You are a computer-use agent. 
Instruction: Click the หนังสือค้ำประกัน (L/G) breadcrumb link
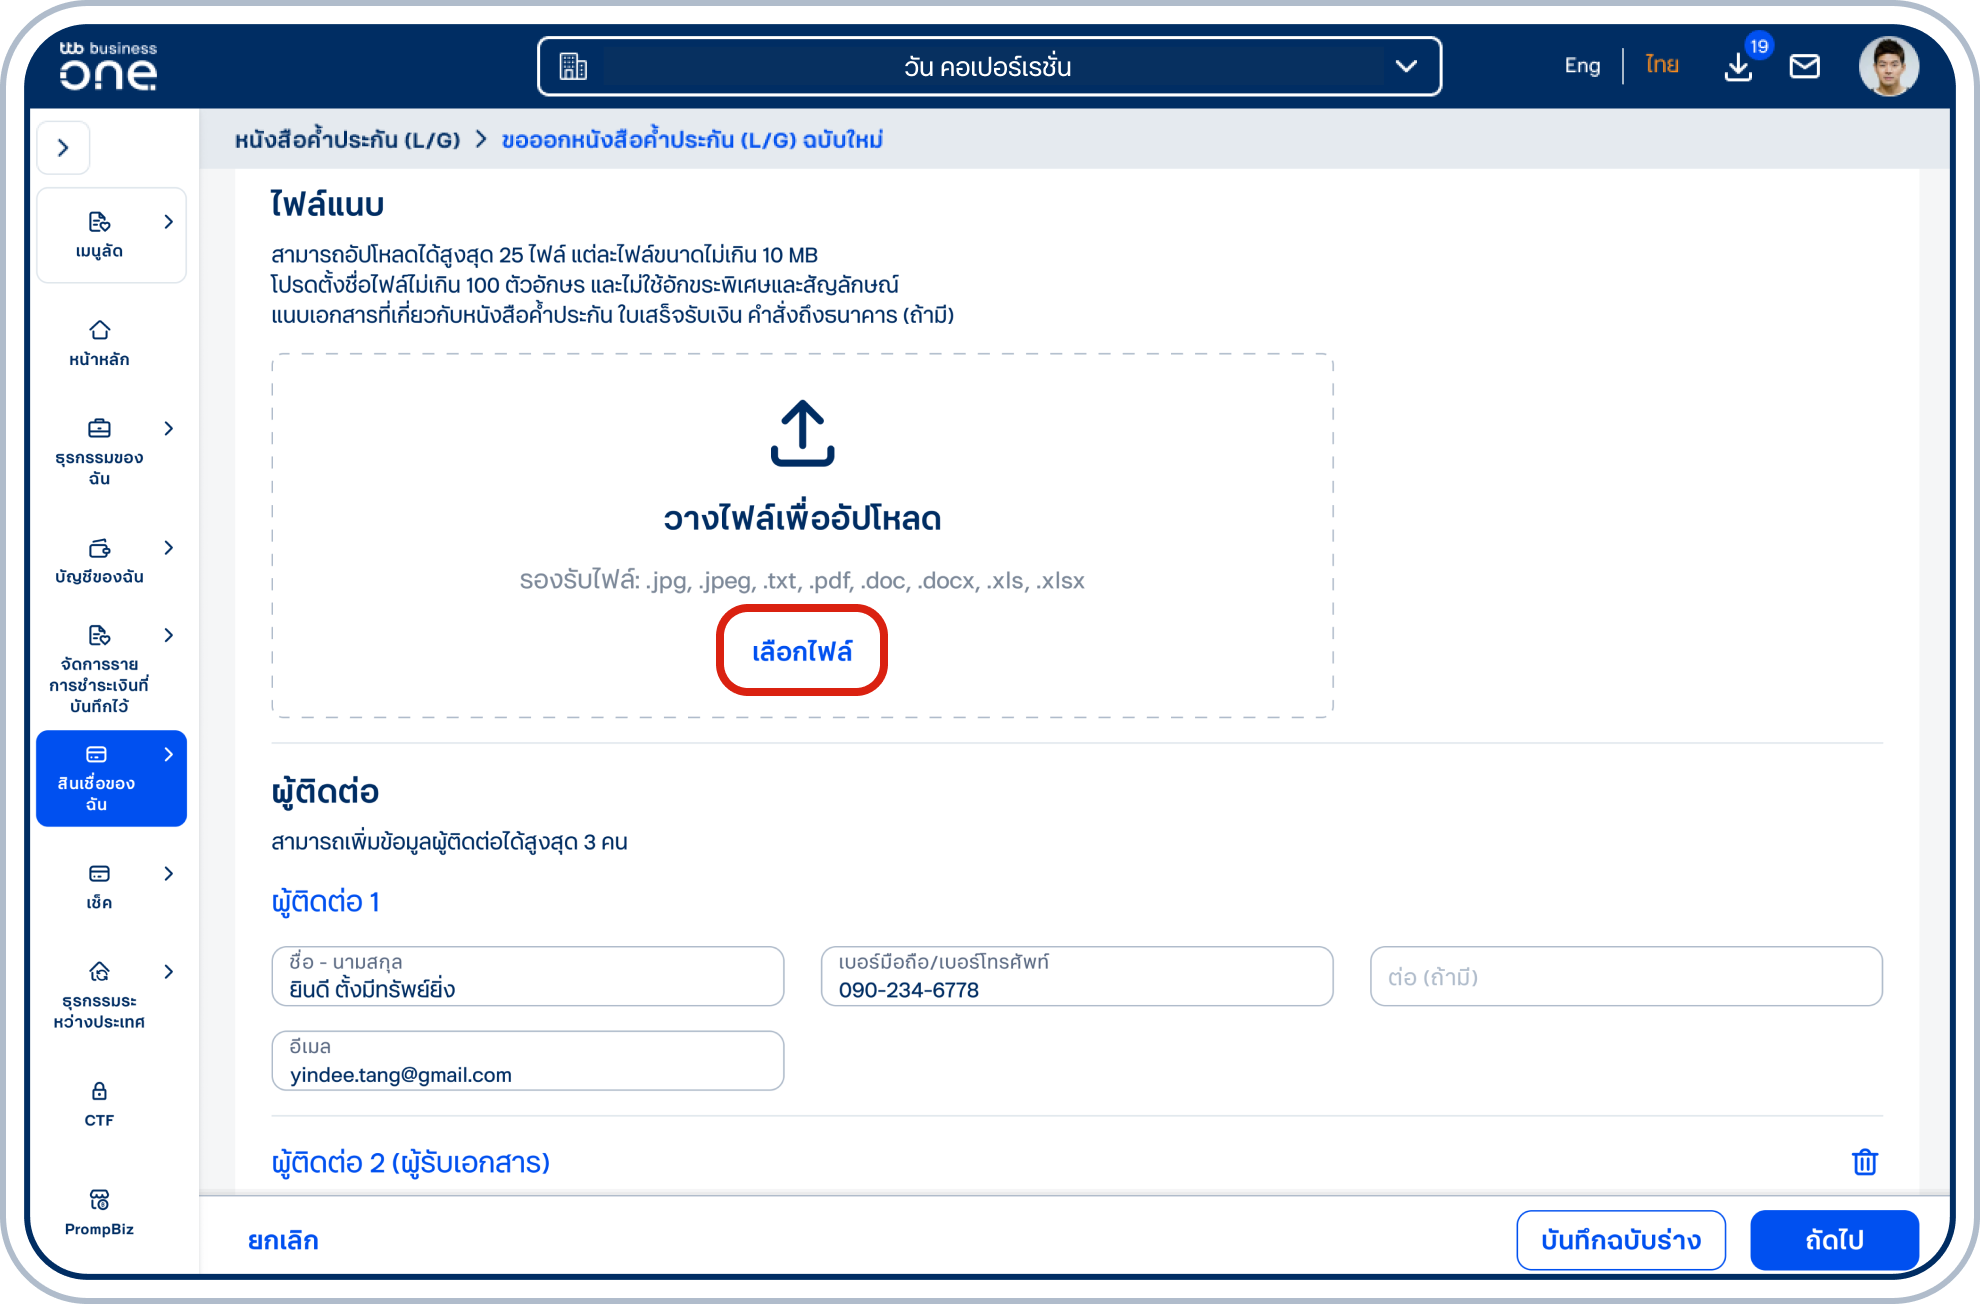click(347, 140)
